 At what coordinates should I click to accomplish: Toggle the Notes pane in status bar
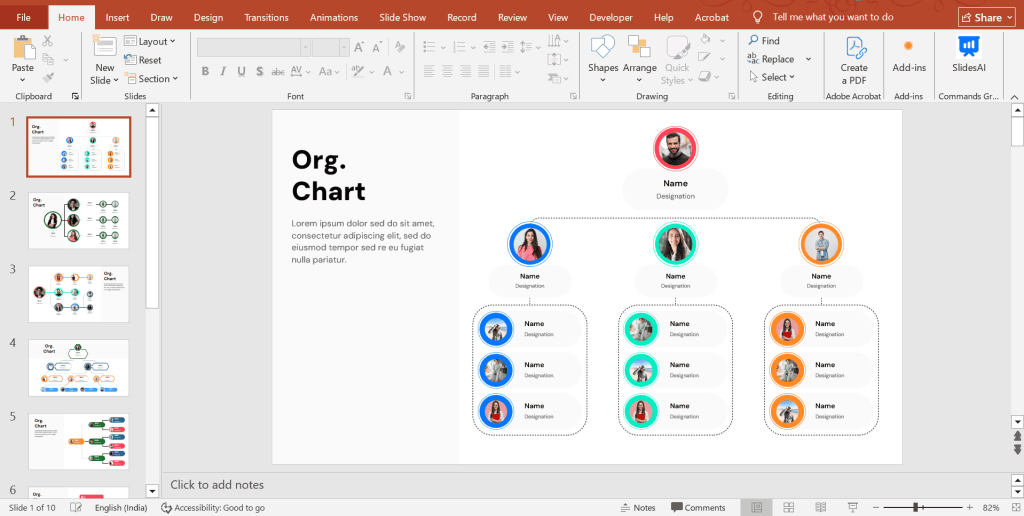[x=638, y=508]
